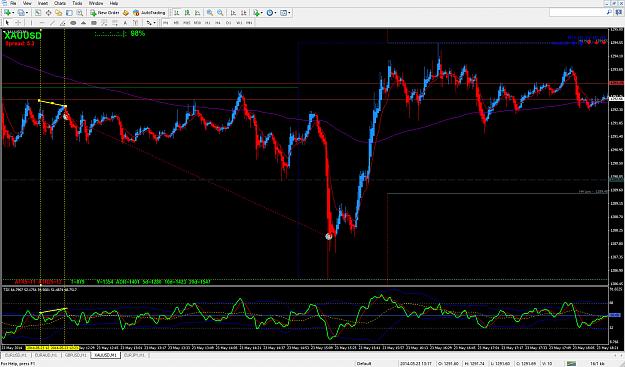Expand the Periods dropdown arrow

275,13
